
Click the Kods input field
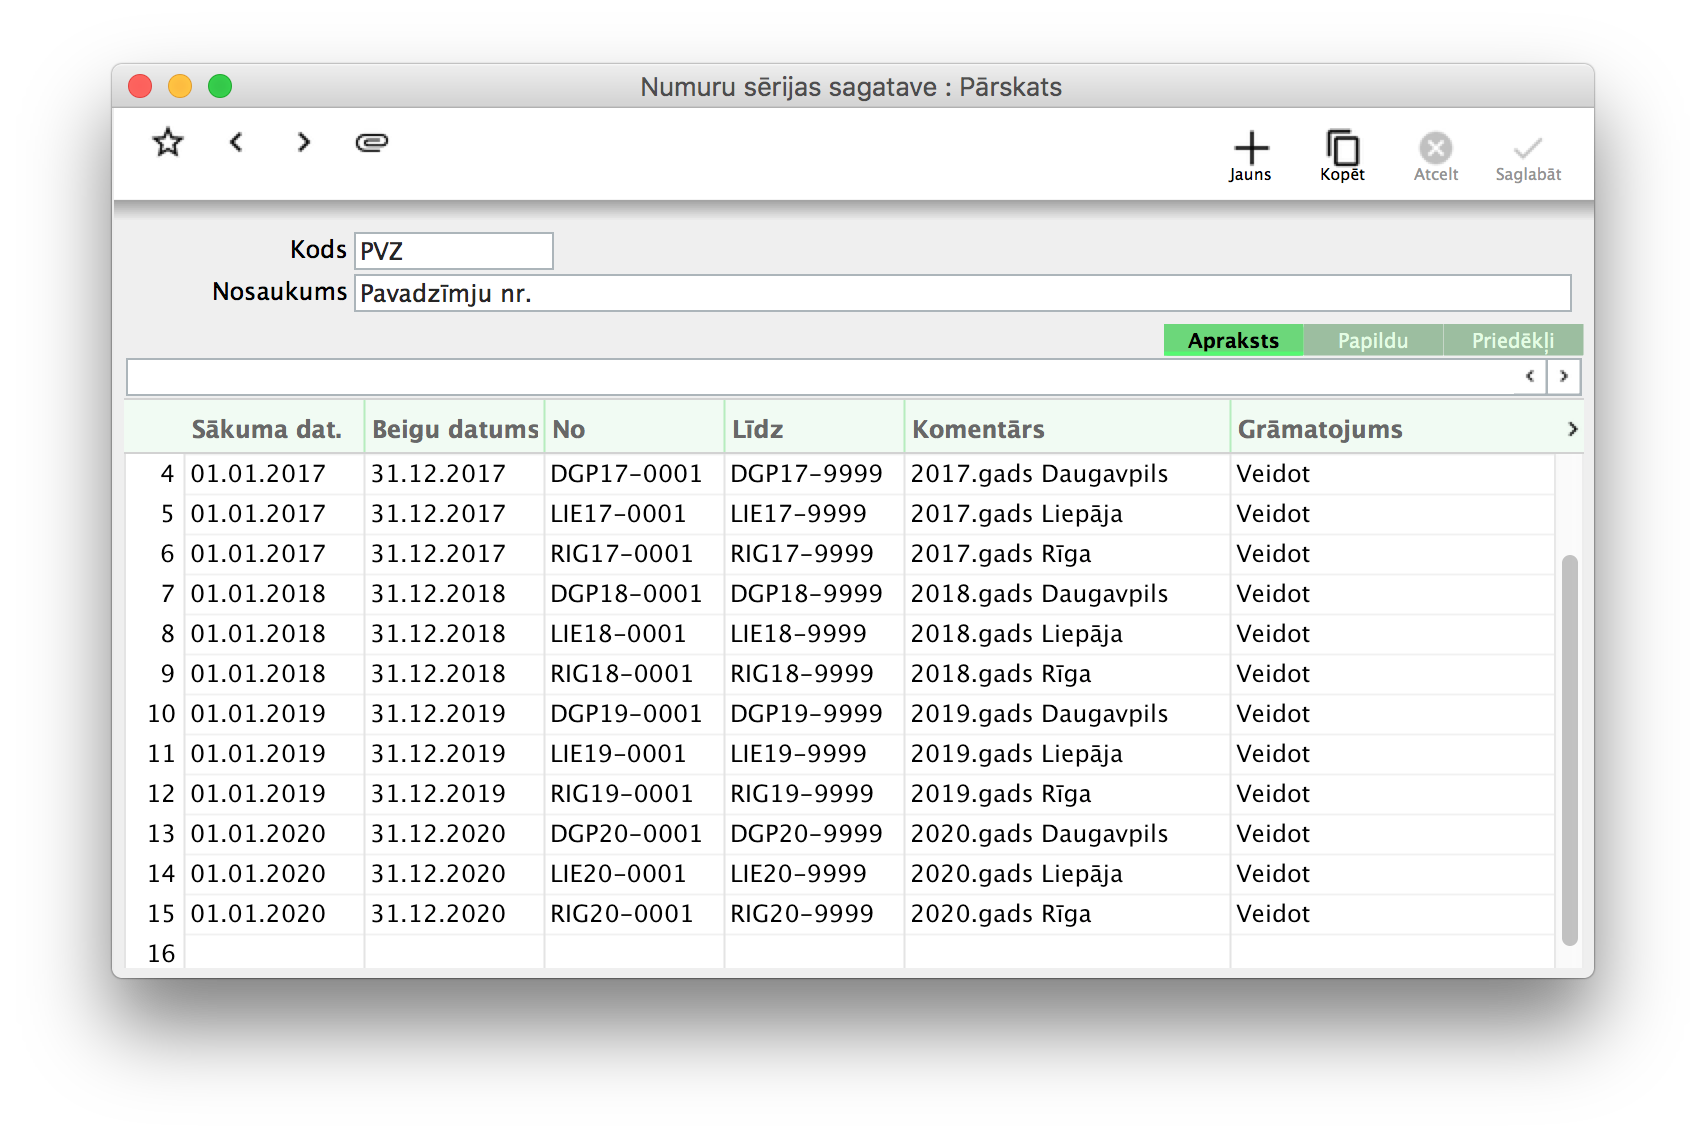click(x=453, y=251)
